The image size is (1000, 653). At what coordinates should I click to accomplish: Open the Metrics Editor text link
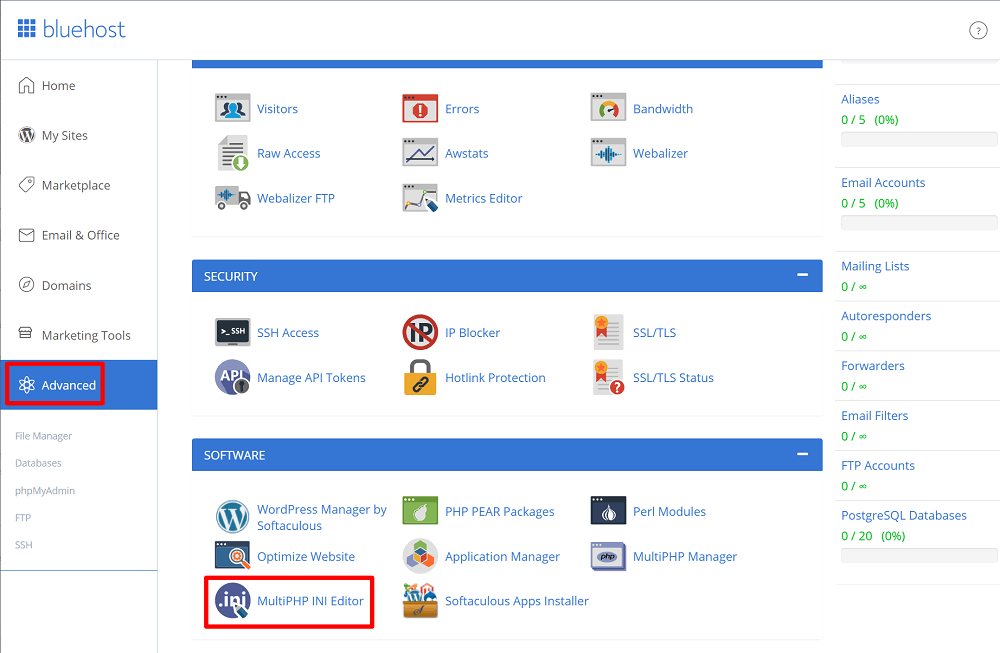483,198
